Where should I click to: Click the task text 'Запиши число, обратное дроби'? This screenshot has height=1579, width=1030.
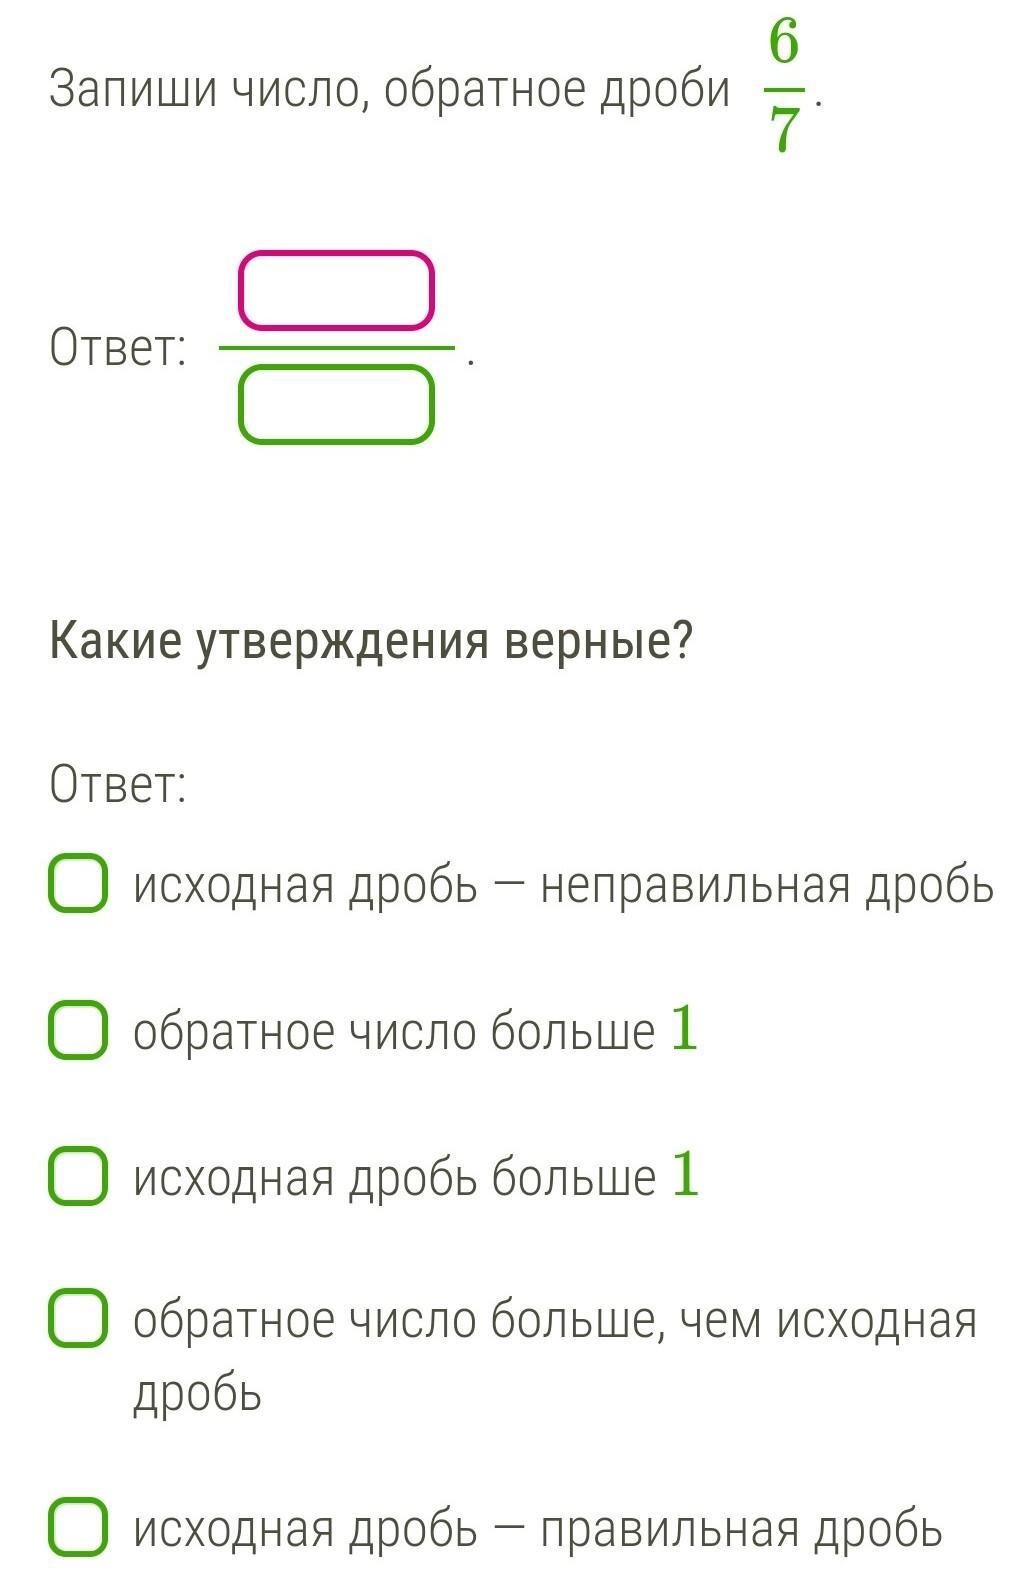(x=390, y=90)
